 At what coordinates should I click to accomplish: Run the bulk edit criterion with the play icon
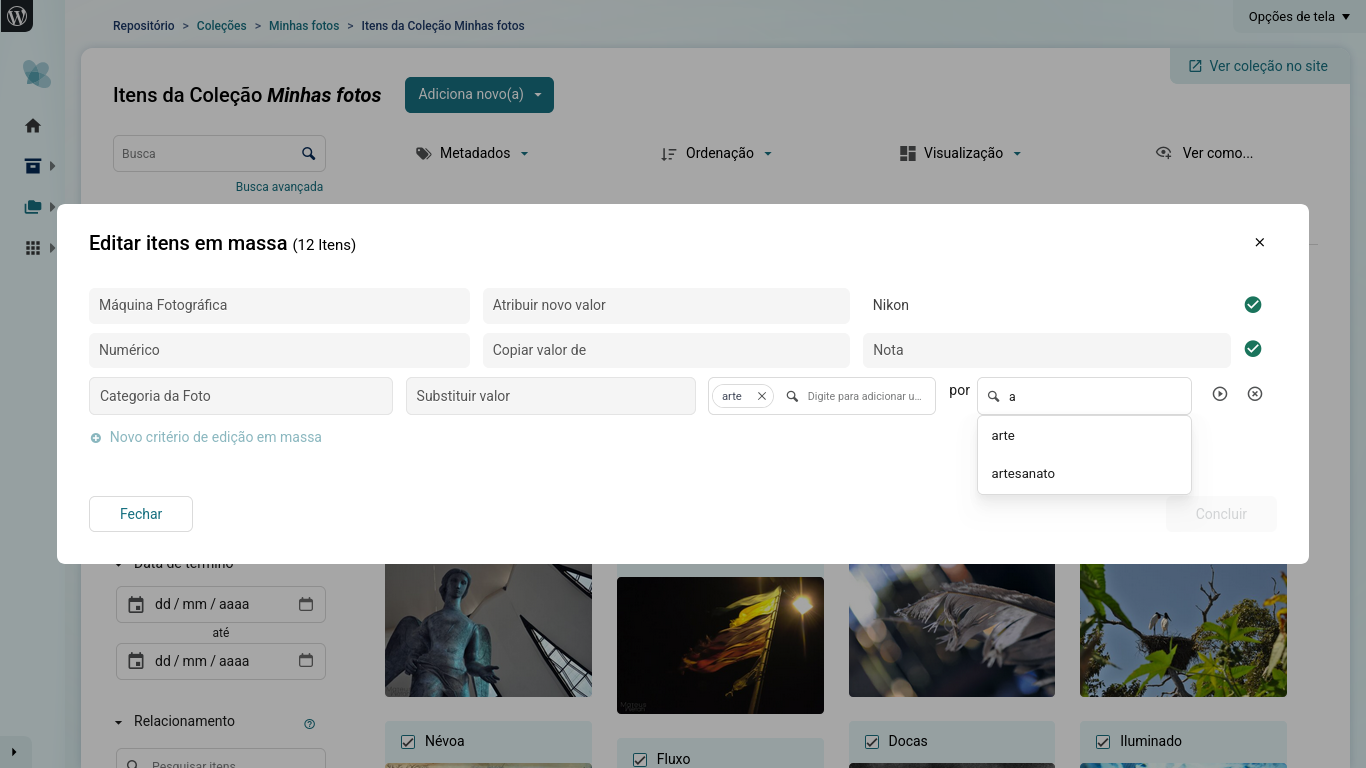1220,394
